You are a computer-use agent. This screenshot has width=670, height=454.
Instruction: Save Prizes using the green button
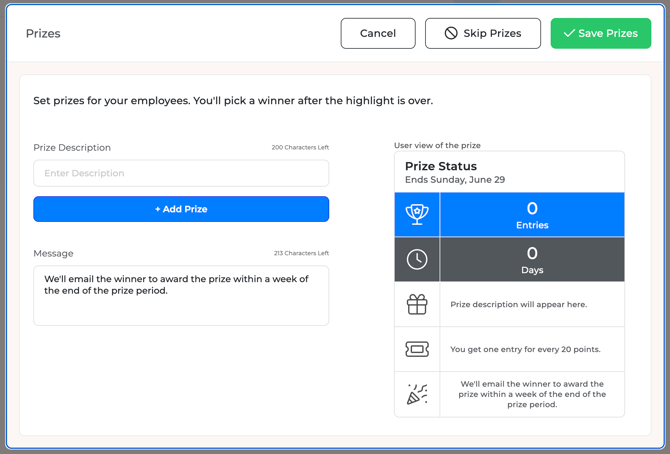click(x=601, y=33)
